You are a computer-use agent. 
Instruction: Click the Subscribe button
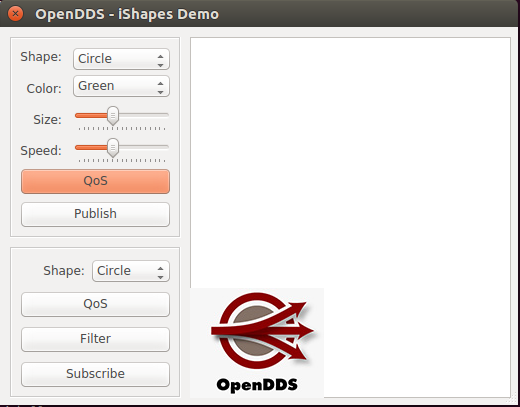coord(95,374)
